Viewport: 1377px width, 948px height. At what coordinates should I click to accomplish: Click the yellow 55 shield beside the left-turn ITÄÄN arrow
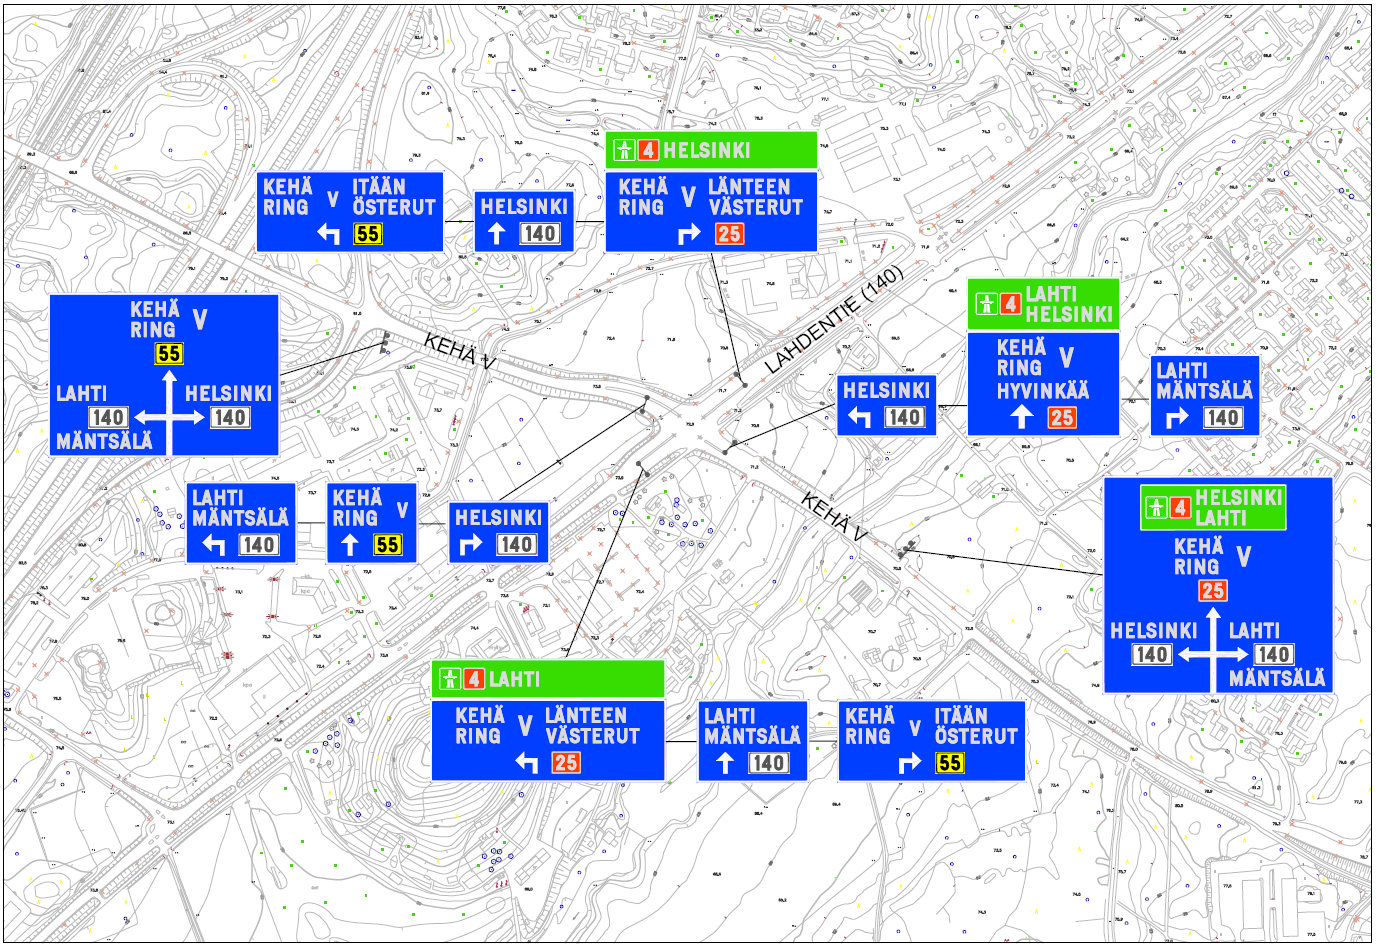click(368, 234)
